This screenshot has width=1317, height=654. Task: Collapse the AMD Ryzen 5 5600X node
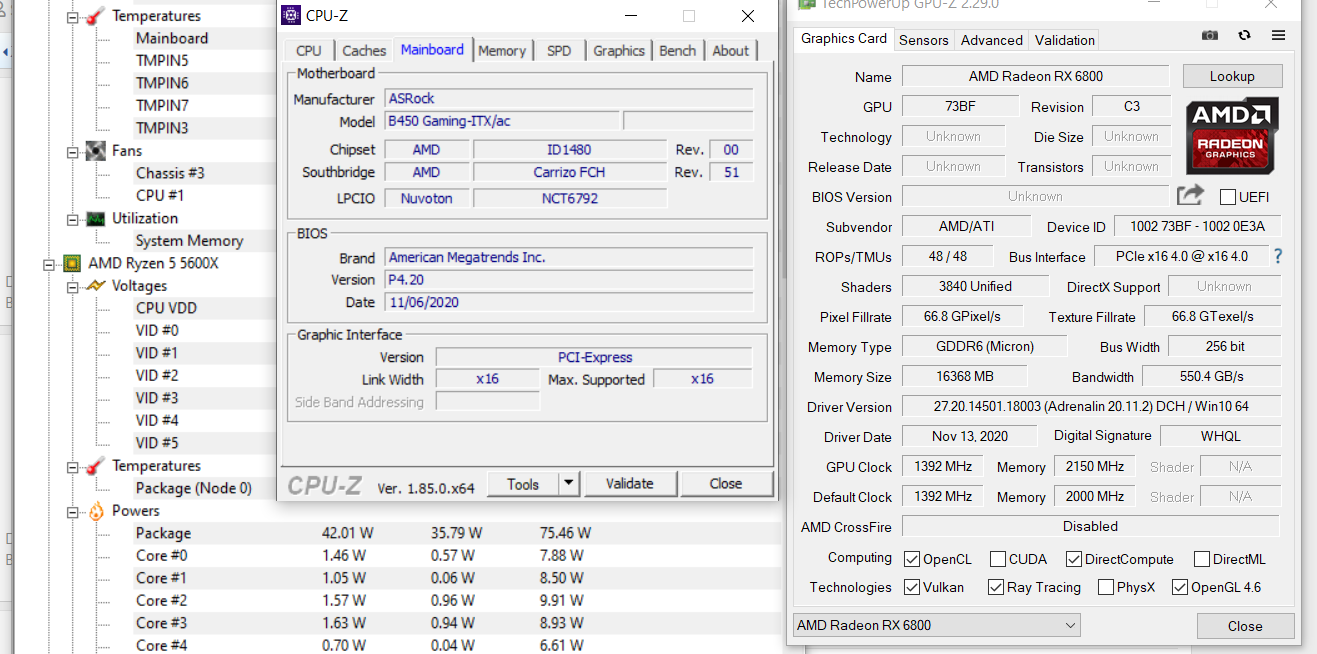click(49, 264)
